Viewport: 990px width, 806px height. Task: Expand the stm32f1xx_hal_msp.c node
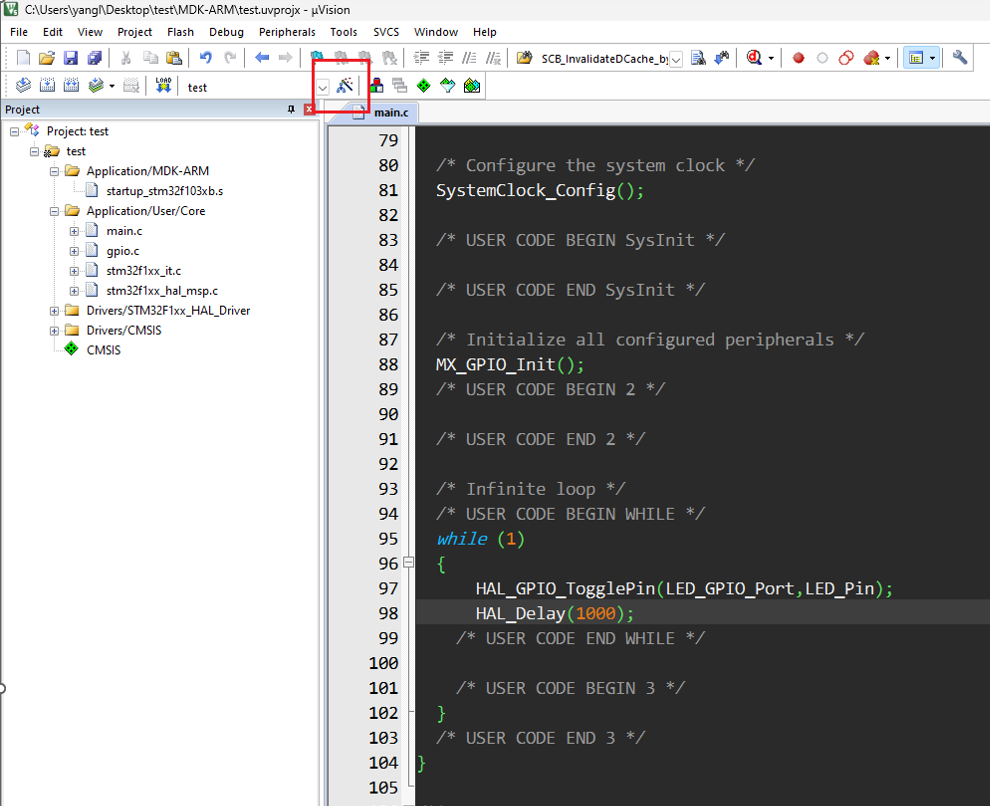[x=75, y=291]
